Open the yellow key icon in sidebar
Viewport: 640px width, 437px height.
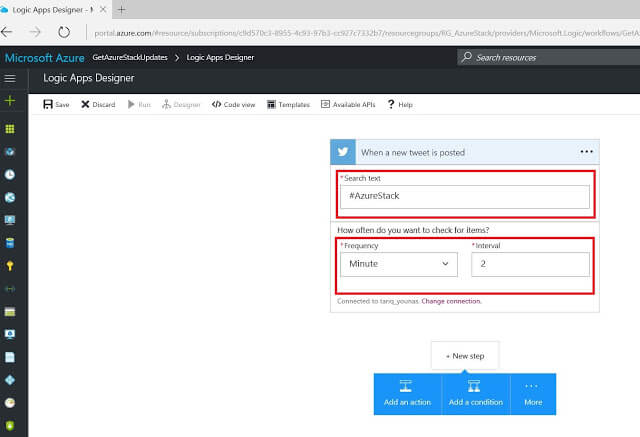10,266
